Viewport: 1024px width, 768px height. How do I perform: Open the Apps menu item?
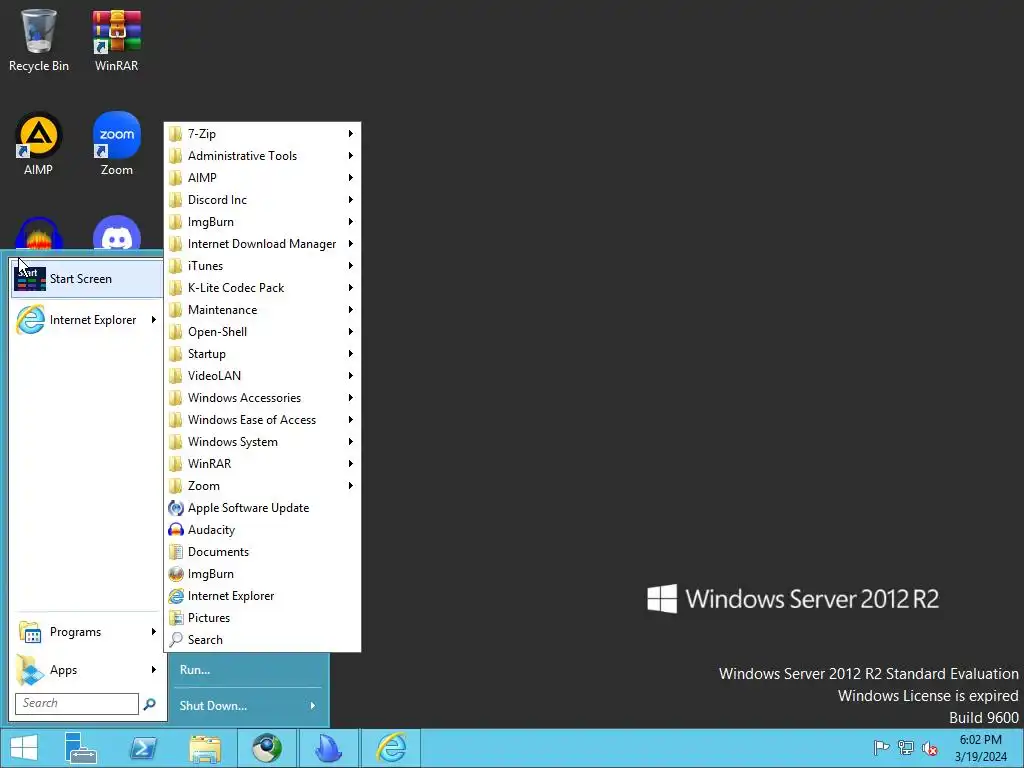87,670
